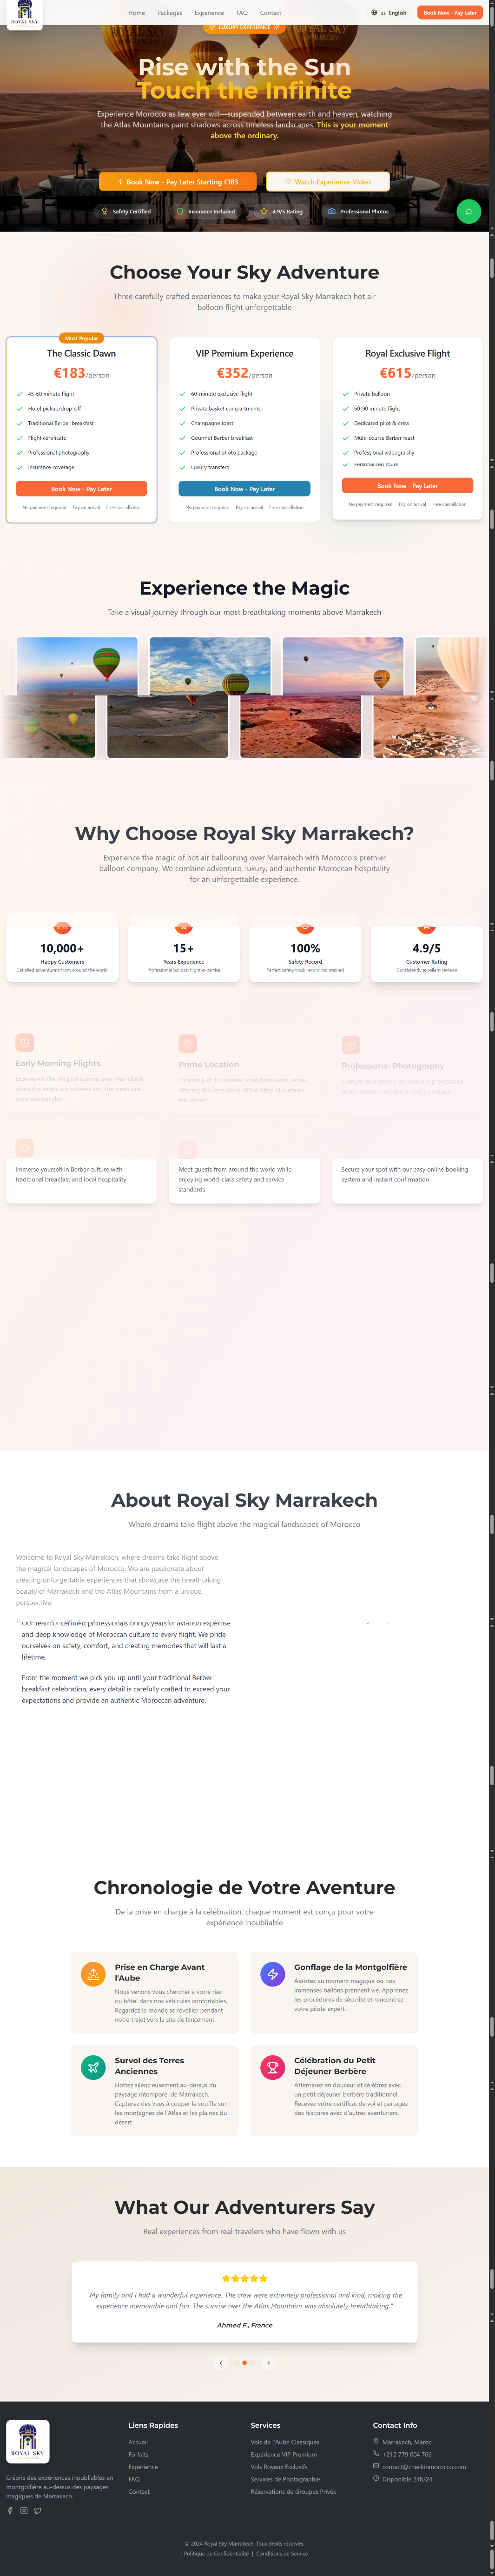The image size is (495, 2576).
Task: Click the phone icon in Contact Info
Action: coord(376,2453)
